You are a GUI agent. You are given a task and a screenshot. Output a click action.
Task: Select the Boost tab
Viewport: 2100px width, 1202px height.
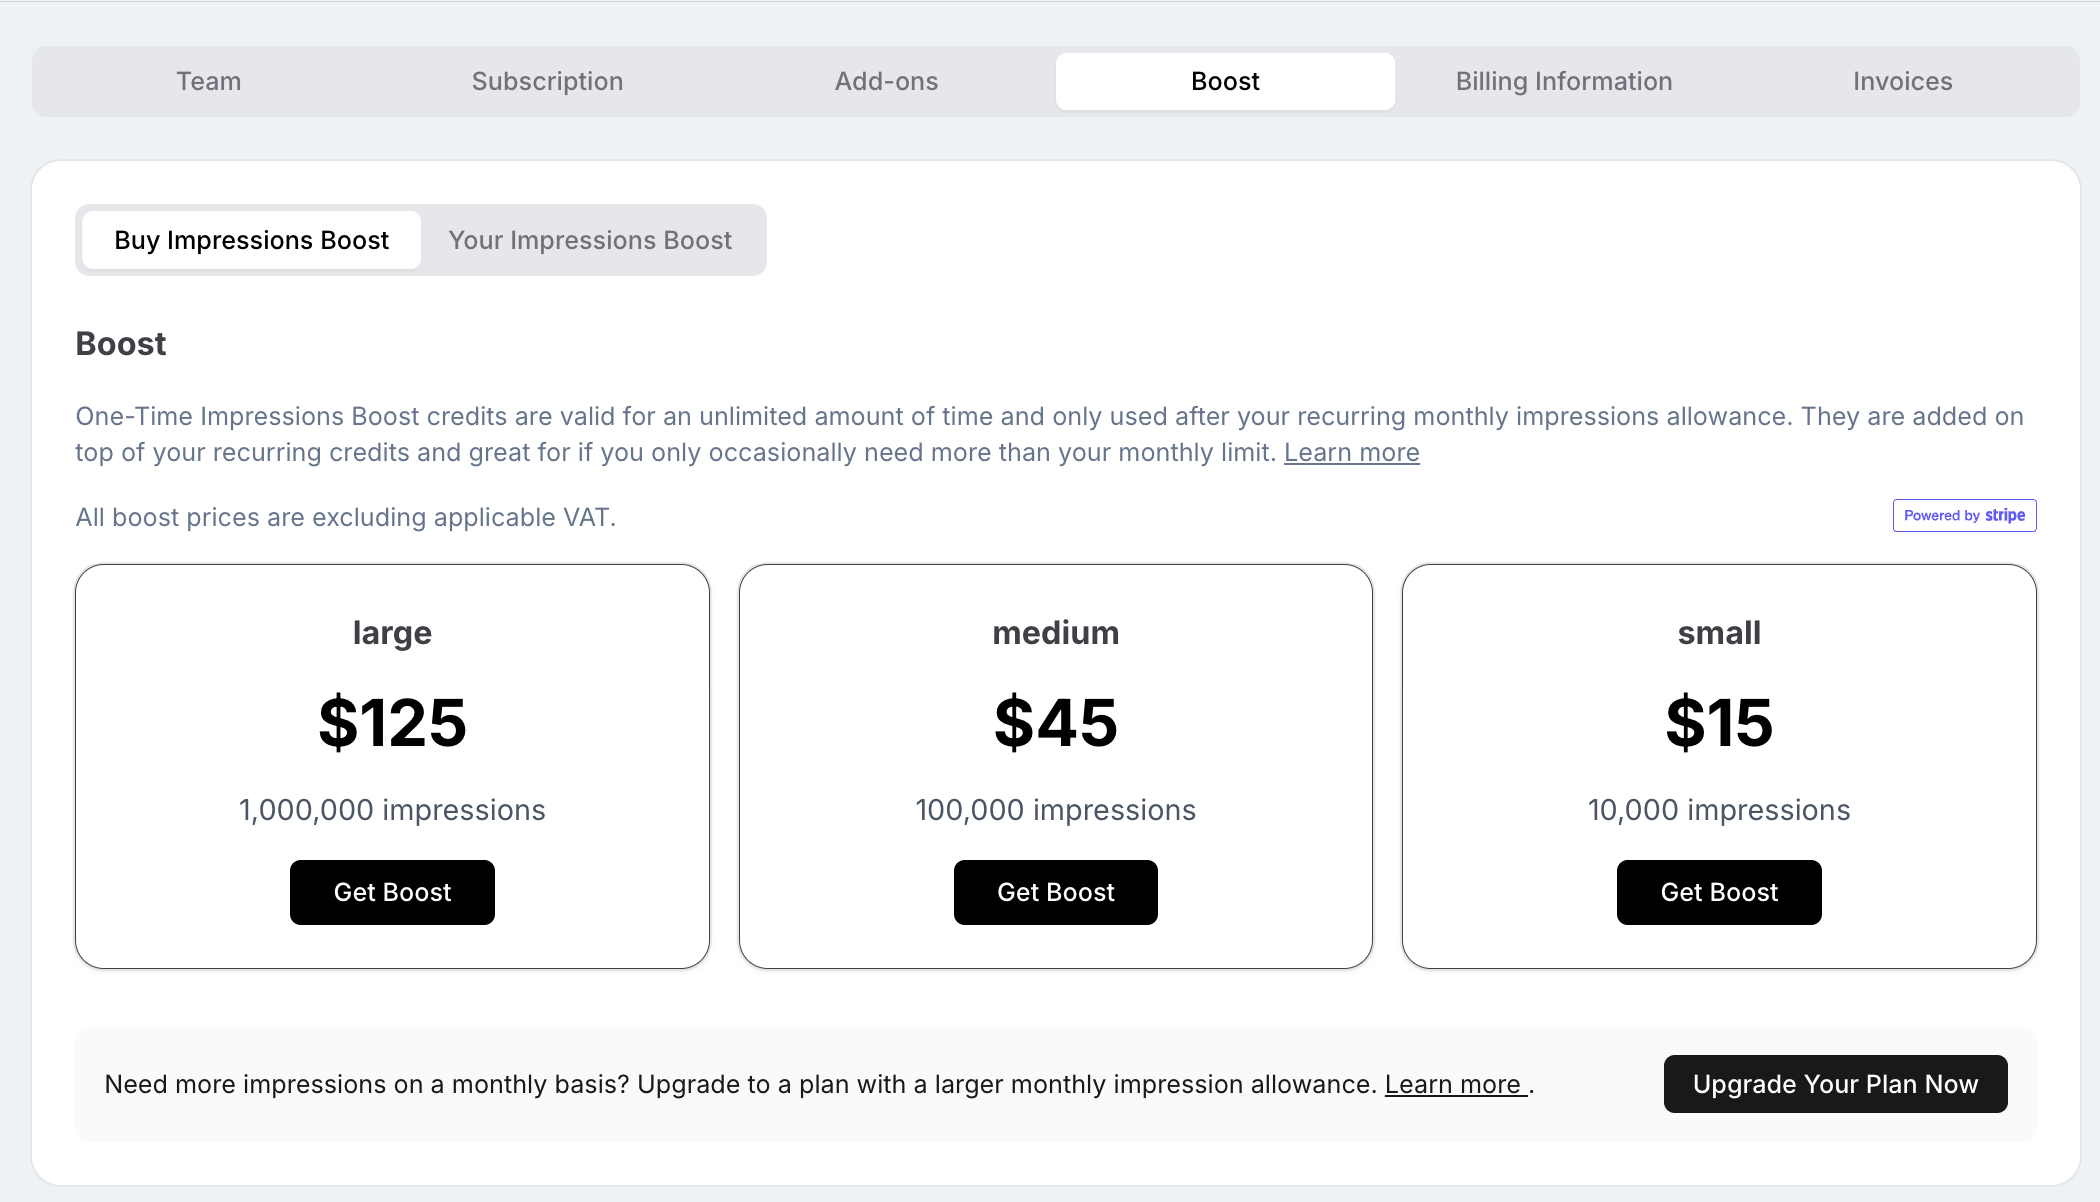pos(1225,81)
